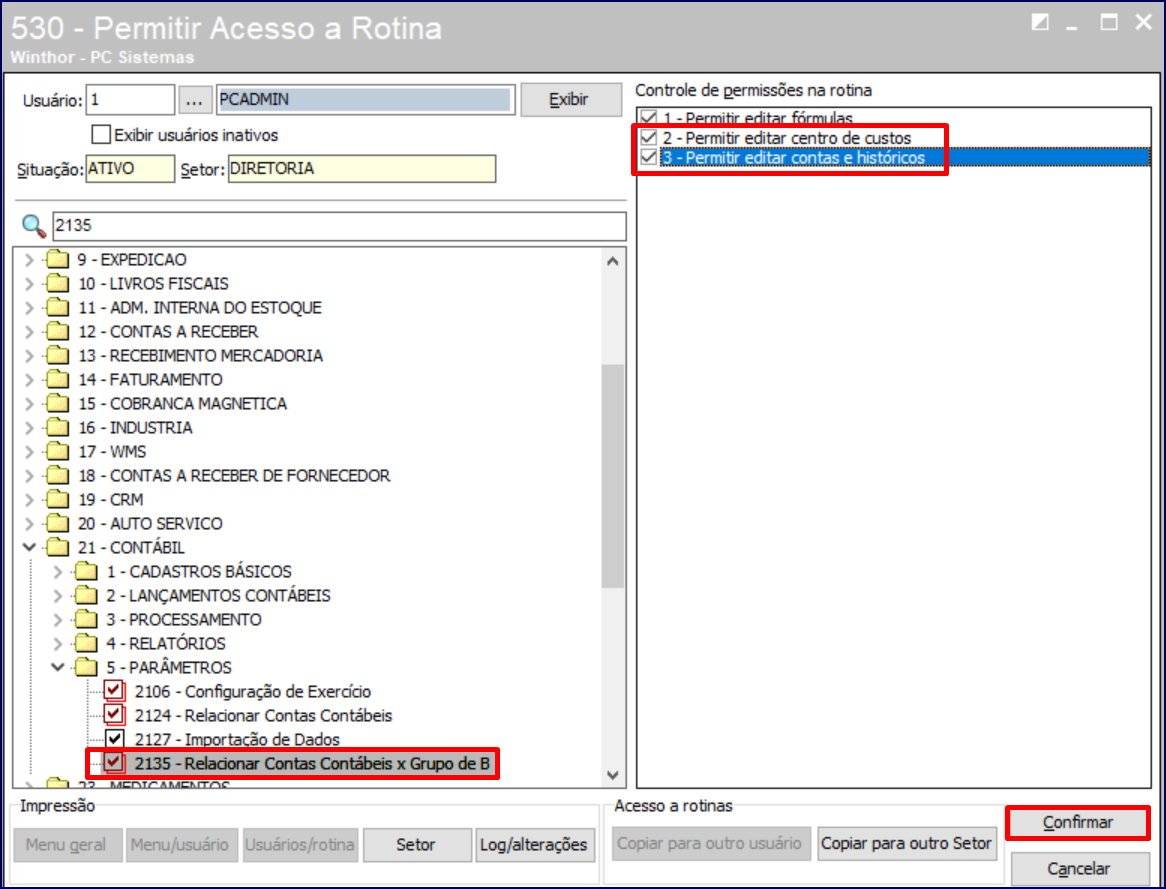This screenshot has width=1166, height=889.
Task: Expand the 20 - AUTO SERVICO node
Action: (29, 524)
